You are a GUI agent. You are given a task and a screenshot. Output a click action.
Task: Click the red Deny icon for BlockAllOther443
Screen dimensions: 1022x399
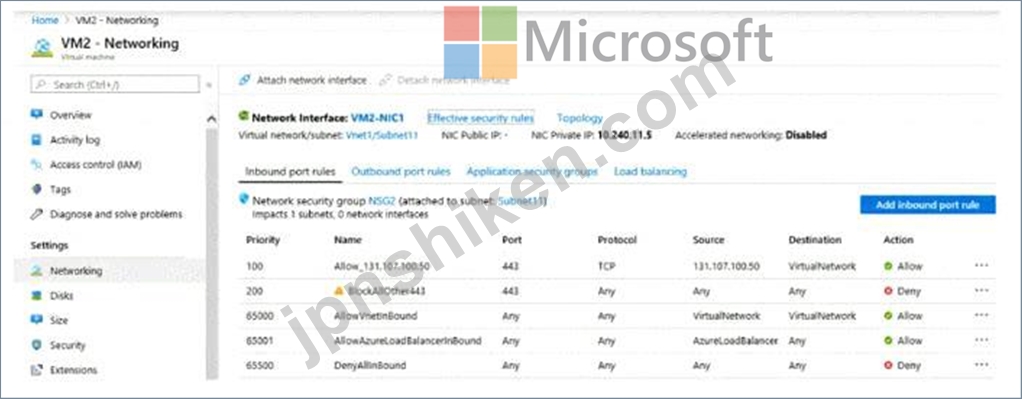tap(888, 291)
